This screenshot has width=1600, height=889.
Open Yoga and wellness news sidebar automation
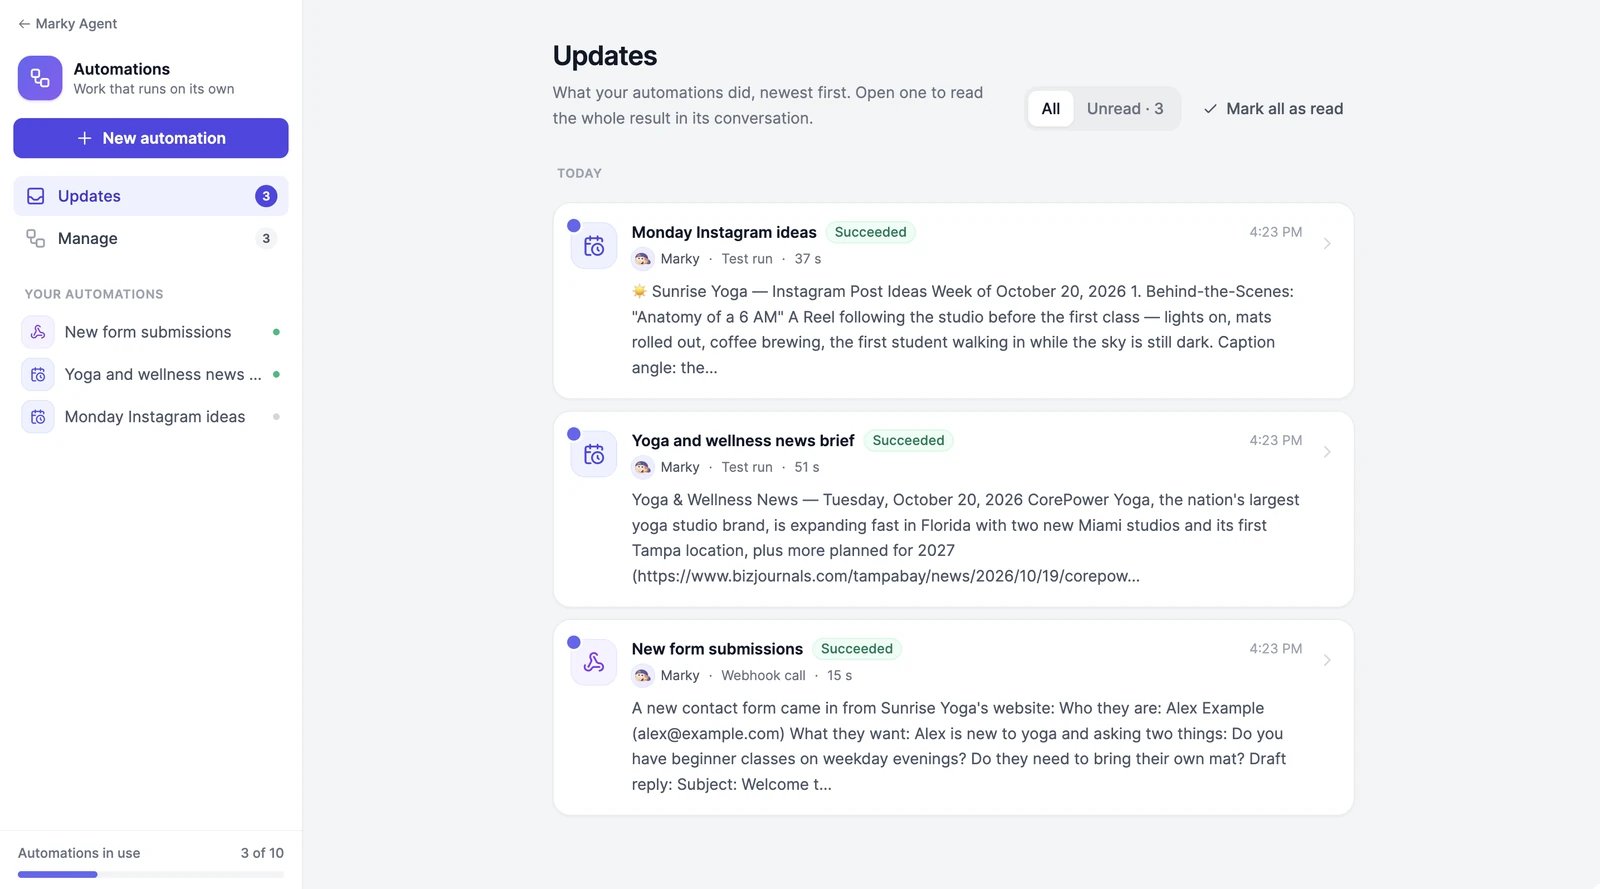[151, 374]
